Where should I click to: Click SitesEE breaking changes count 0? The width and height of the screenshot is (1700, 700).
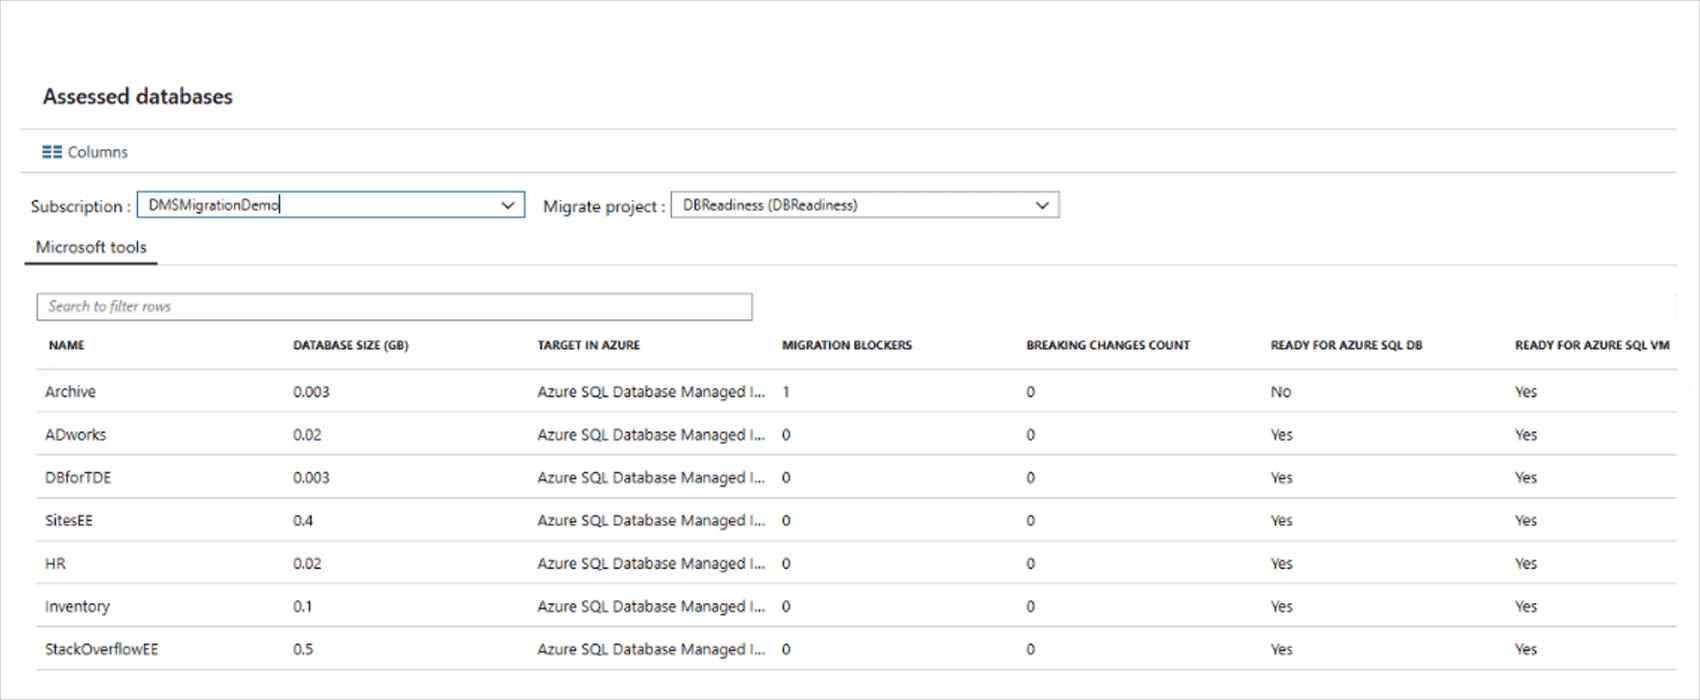[x=1031, y=521]
